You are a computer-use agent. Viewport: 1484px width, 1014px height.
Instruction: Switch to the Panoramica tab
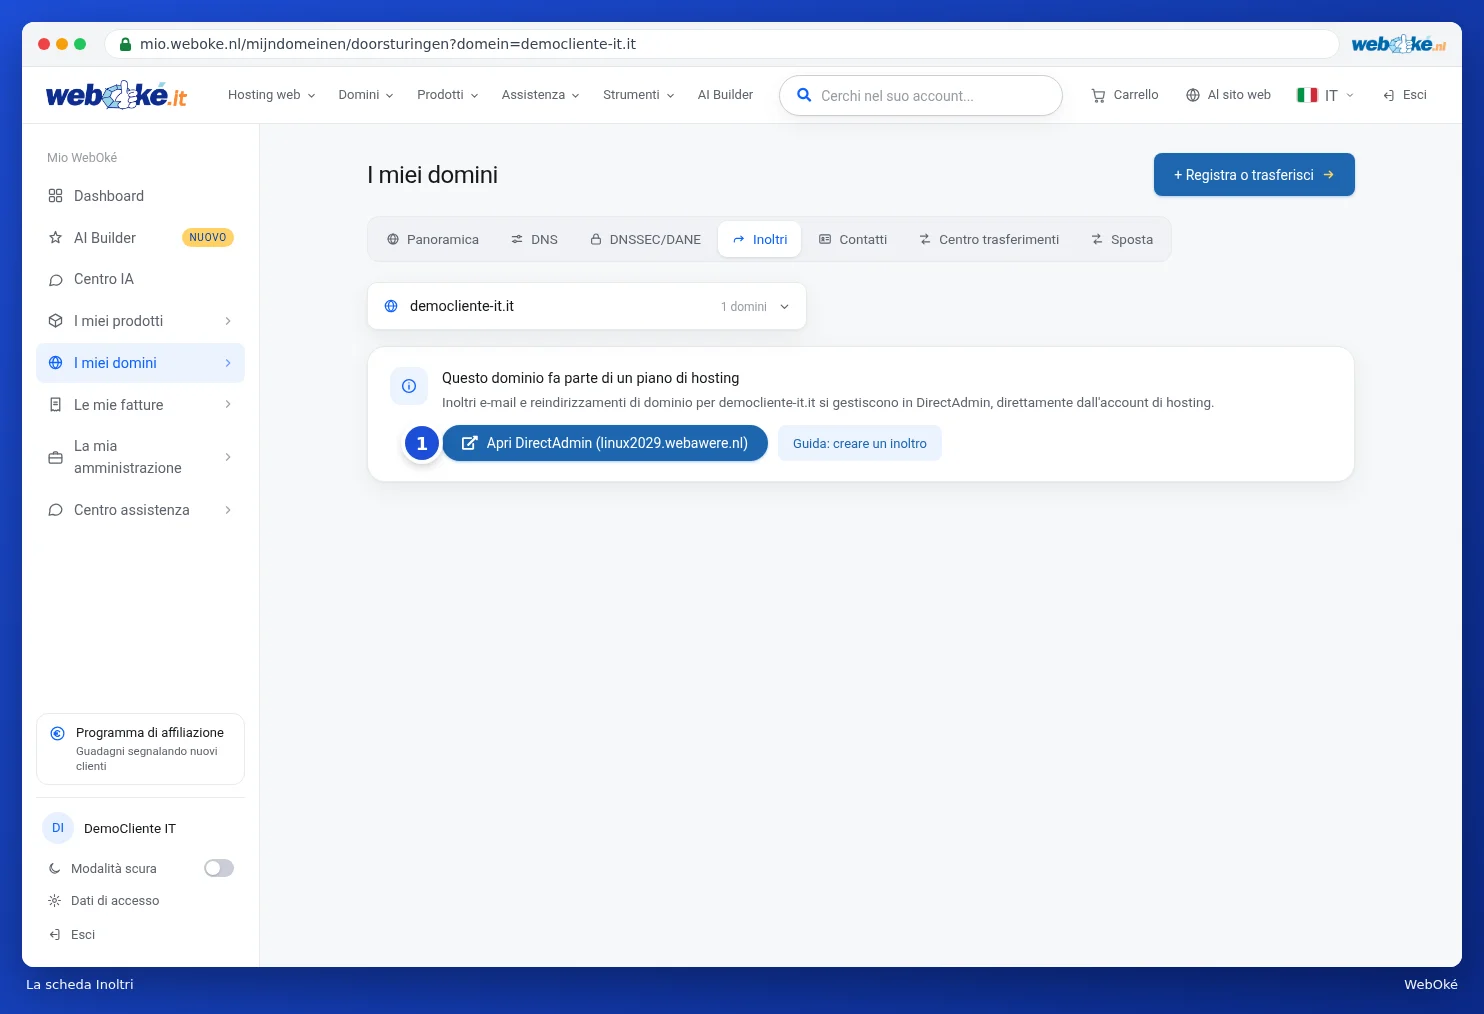coord(433,240)
